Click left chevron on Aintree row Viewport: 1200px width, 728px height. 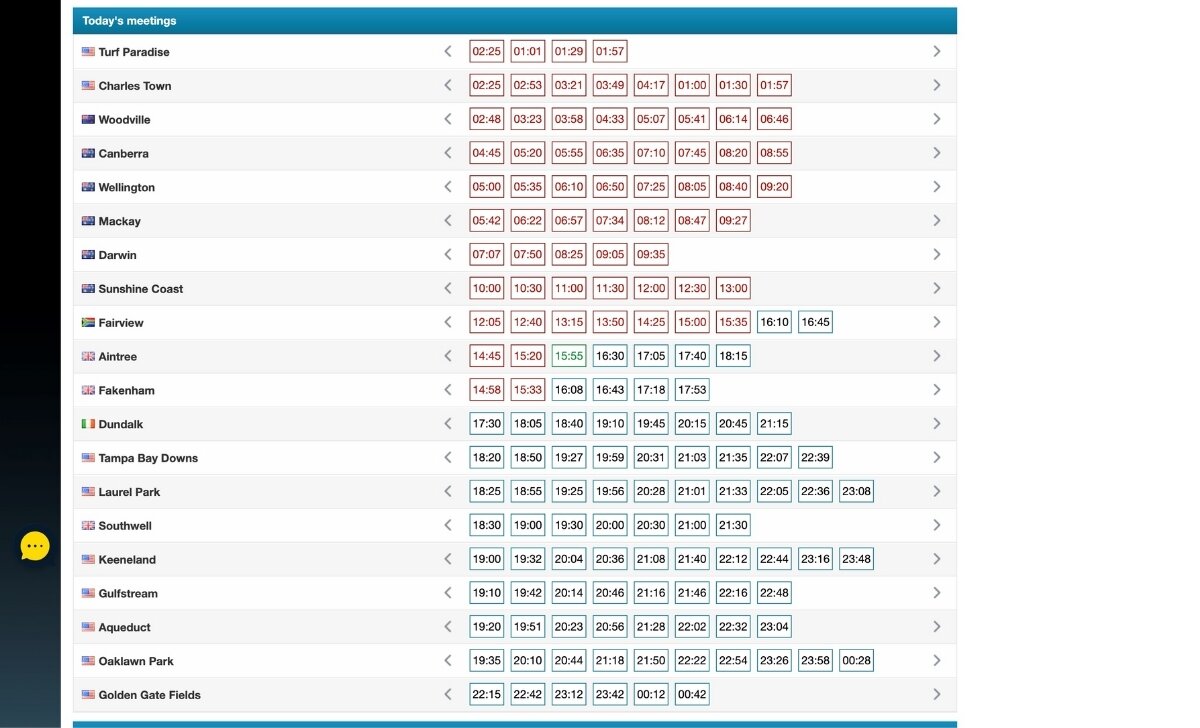tap(448, 356)
